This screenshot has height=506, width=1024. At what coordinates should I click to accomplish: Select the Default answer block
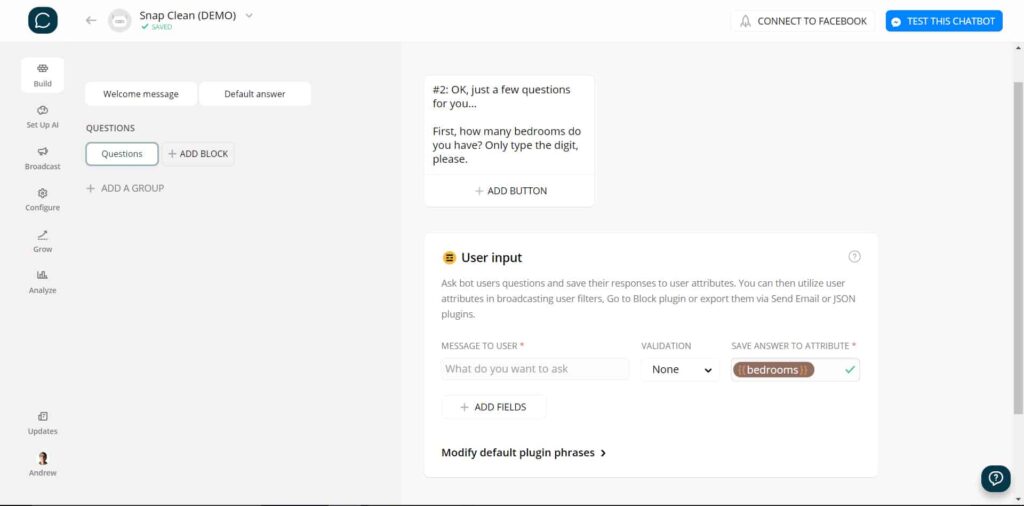pyautogui.click(x=255, y=94)
